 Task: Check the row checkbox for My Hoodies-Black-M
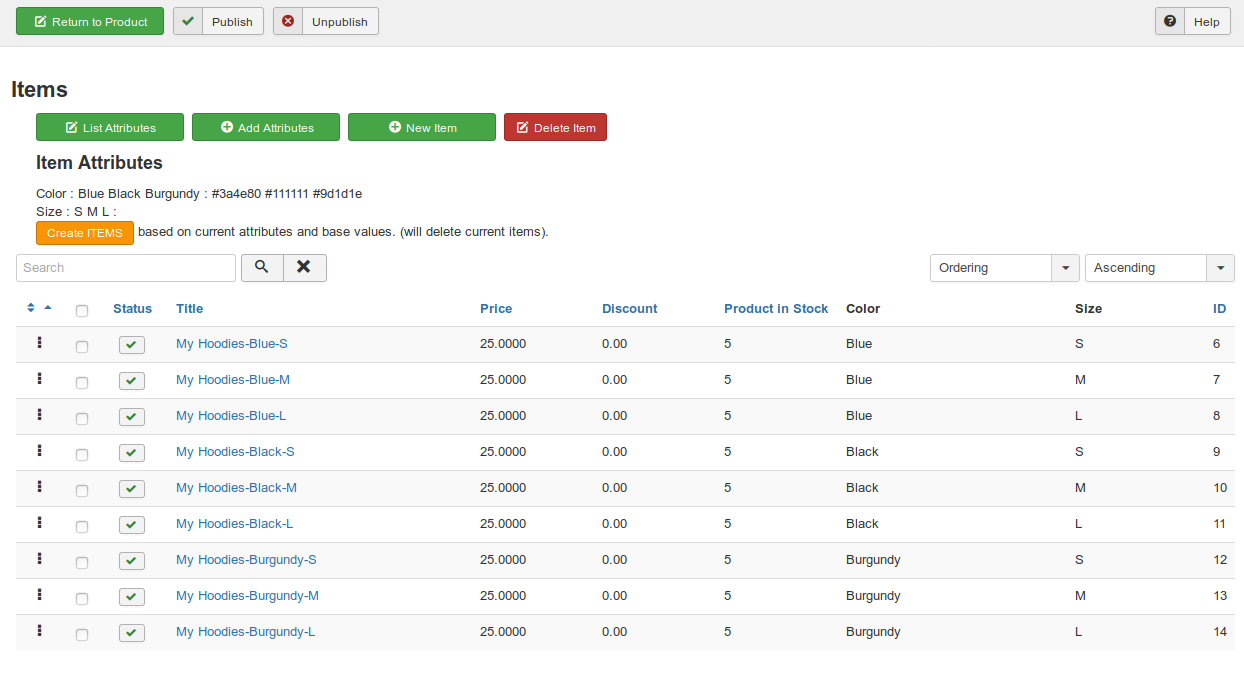tap(82, 490)
